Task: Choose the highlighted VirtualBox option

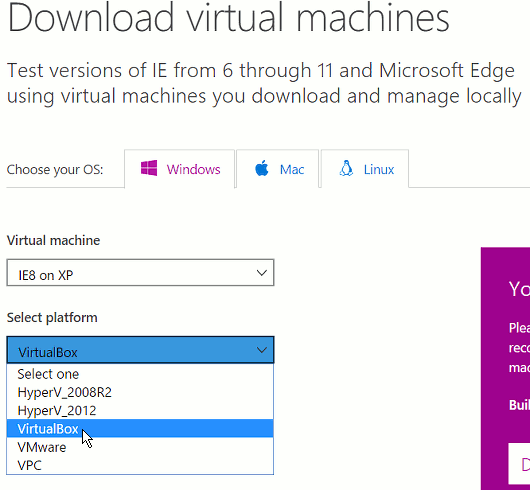Action: (x=140, y=429)
